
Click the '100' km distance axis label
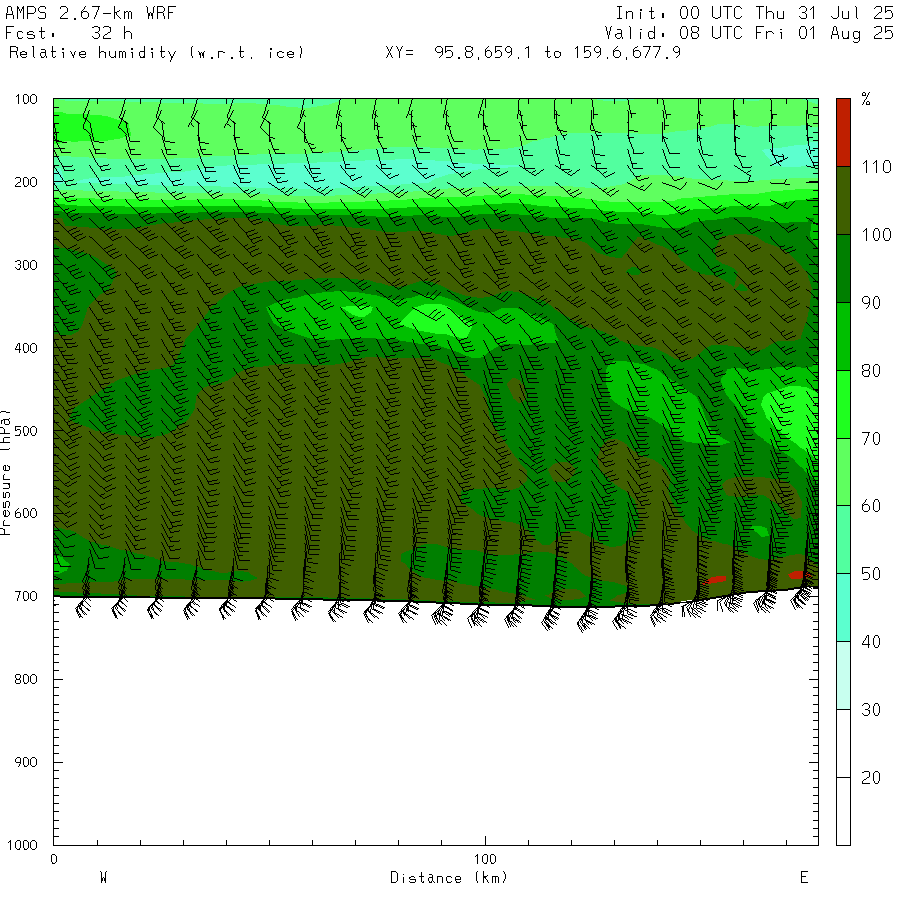(485, 859)
